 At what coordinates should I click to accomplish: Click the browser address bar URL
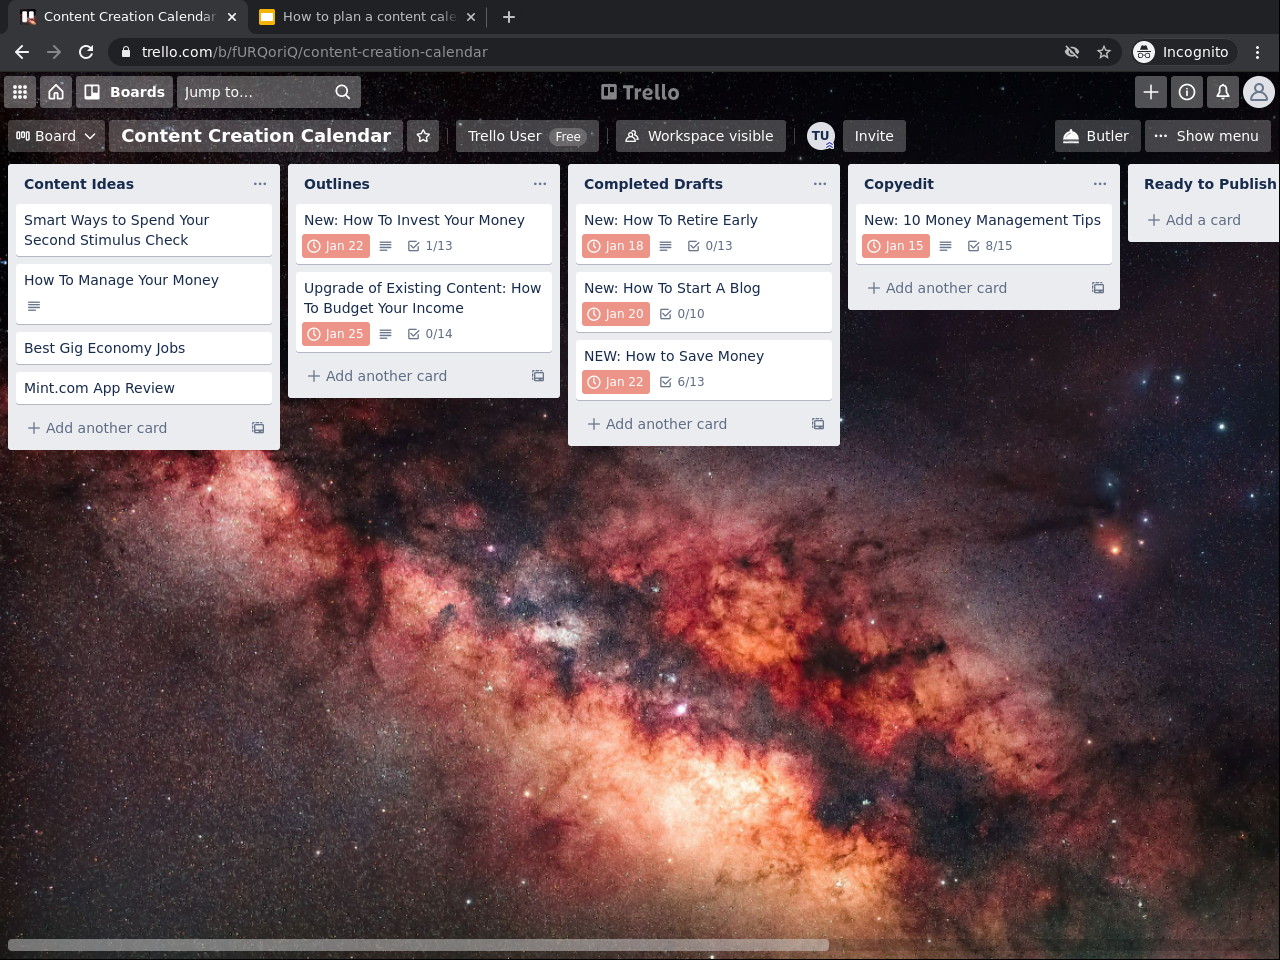tap(314, 52)
